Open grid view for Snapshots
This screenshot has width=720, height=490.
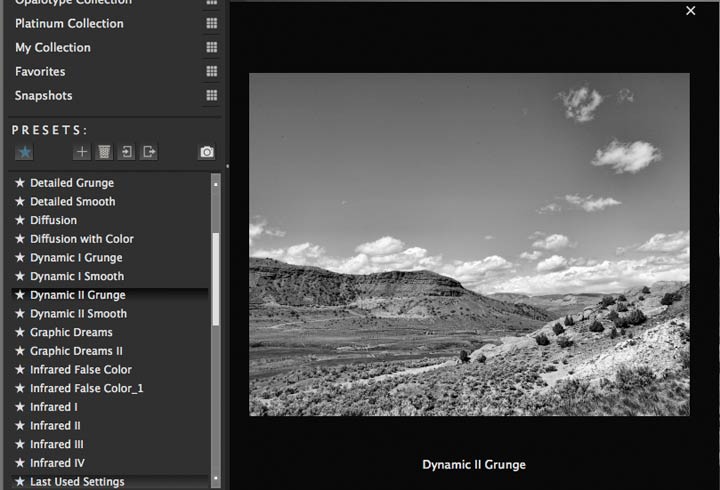(x=212, y=95)
